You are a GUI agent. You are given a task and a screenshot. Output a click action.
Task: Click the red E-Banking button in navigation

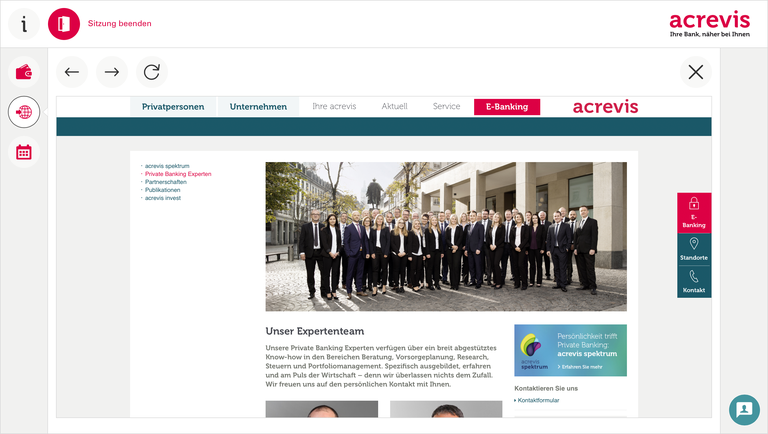click(x=507, y=107)
